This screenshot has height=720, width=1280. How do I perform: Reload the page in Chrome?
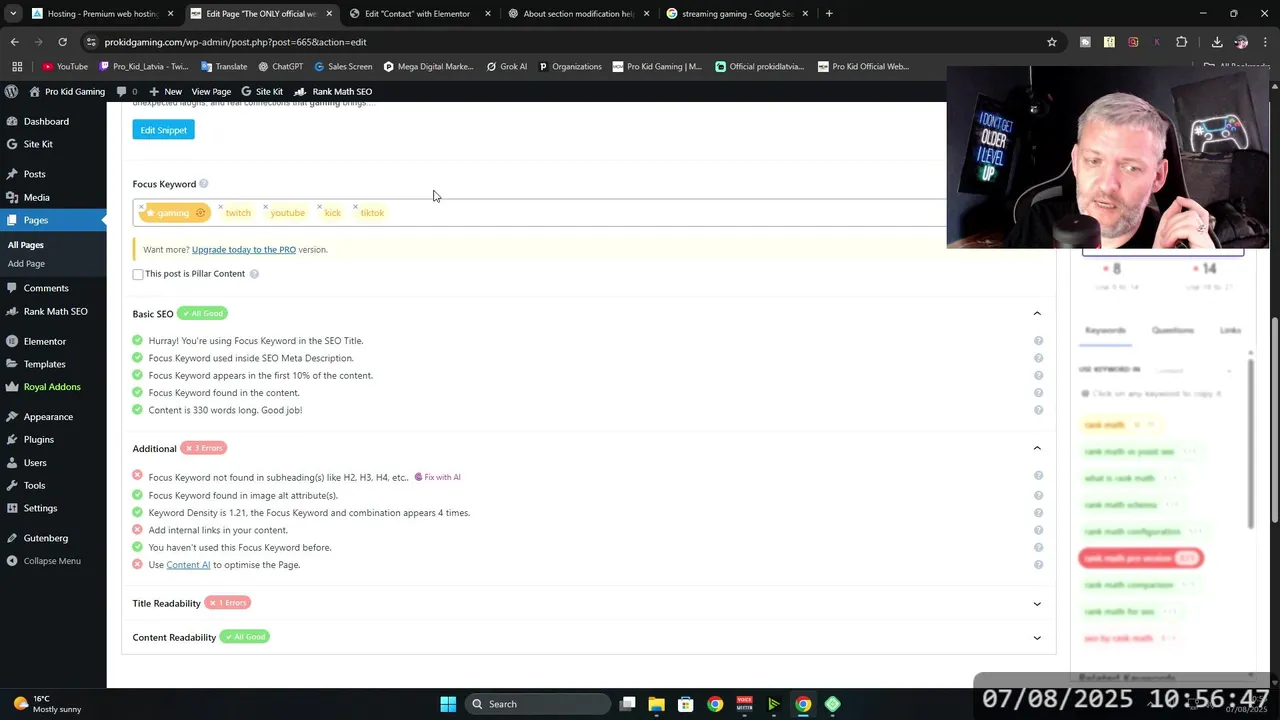click(62, 42)
